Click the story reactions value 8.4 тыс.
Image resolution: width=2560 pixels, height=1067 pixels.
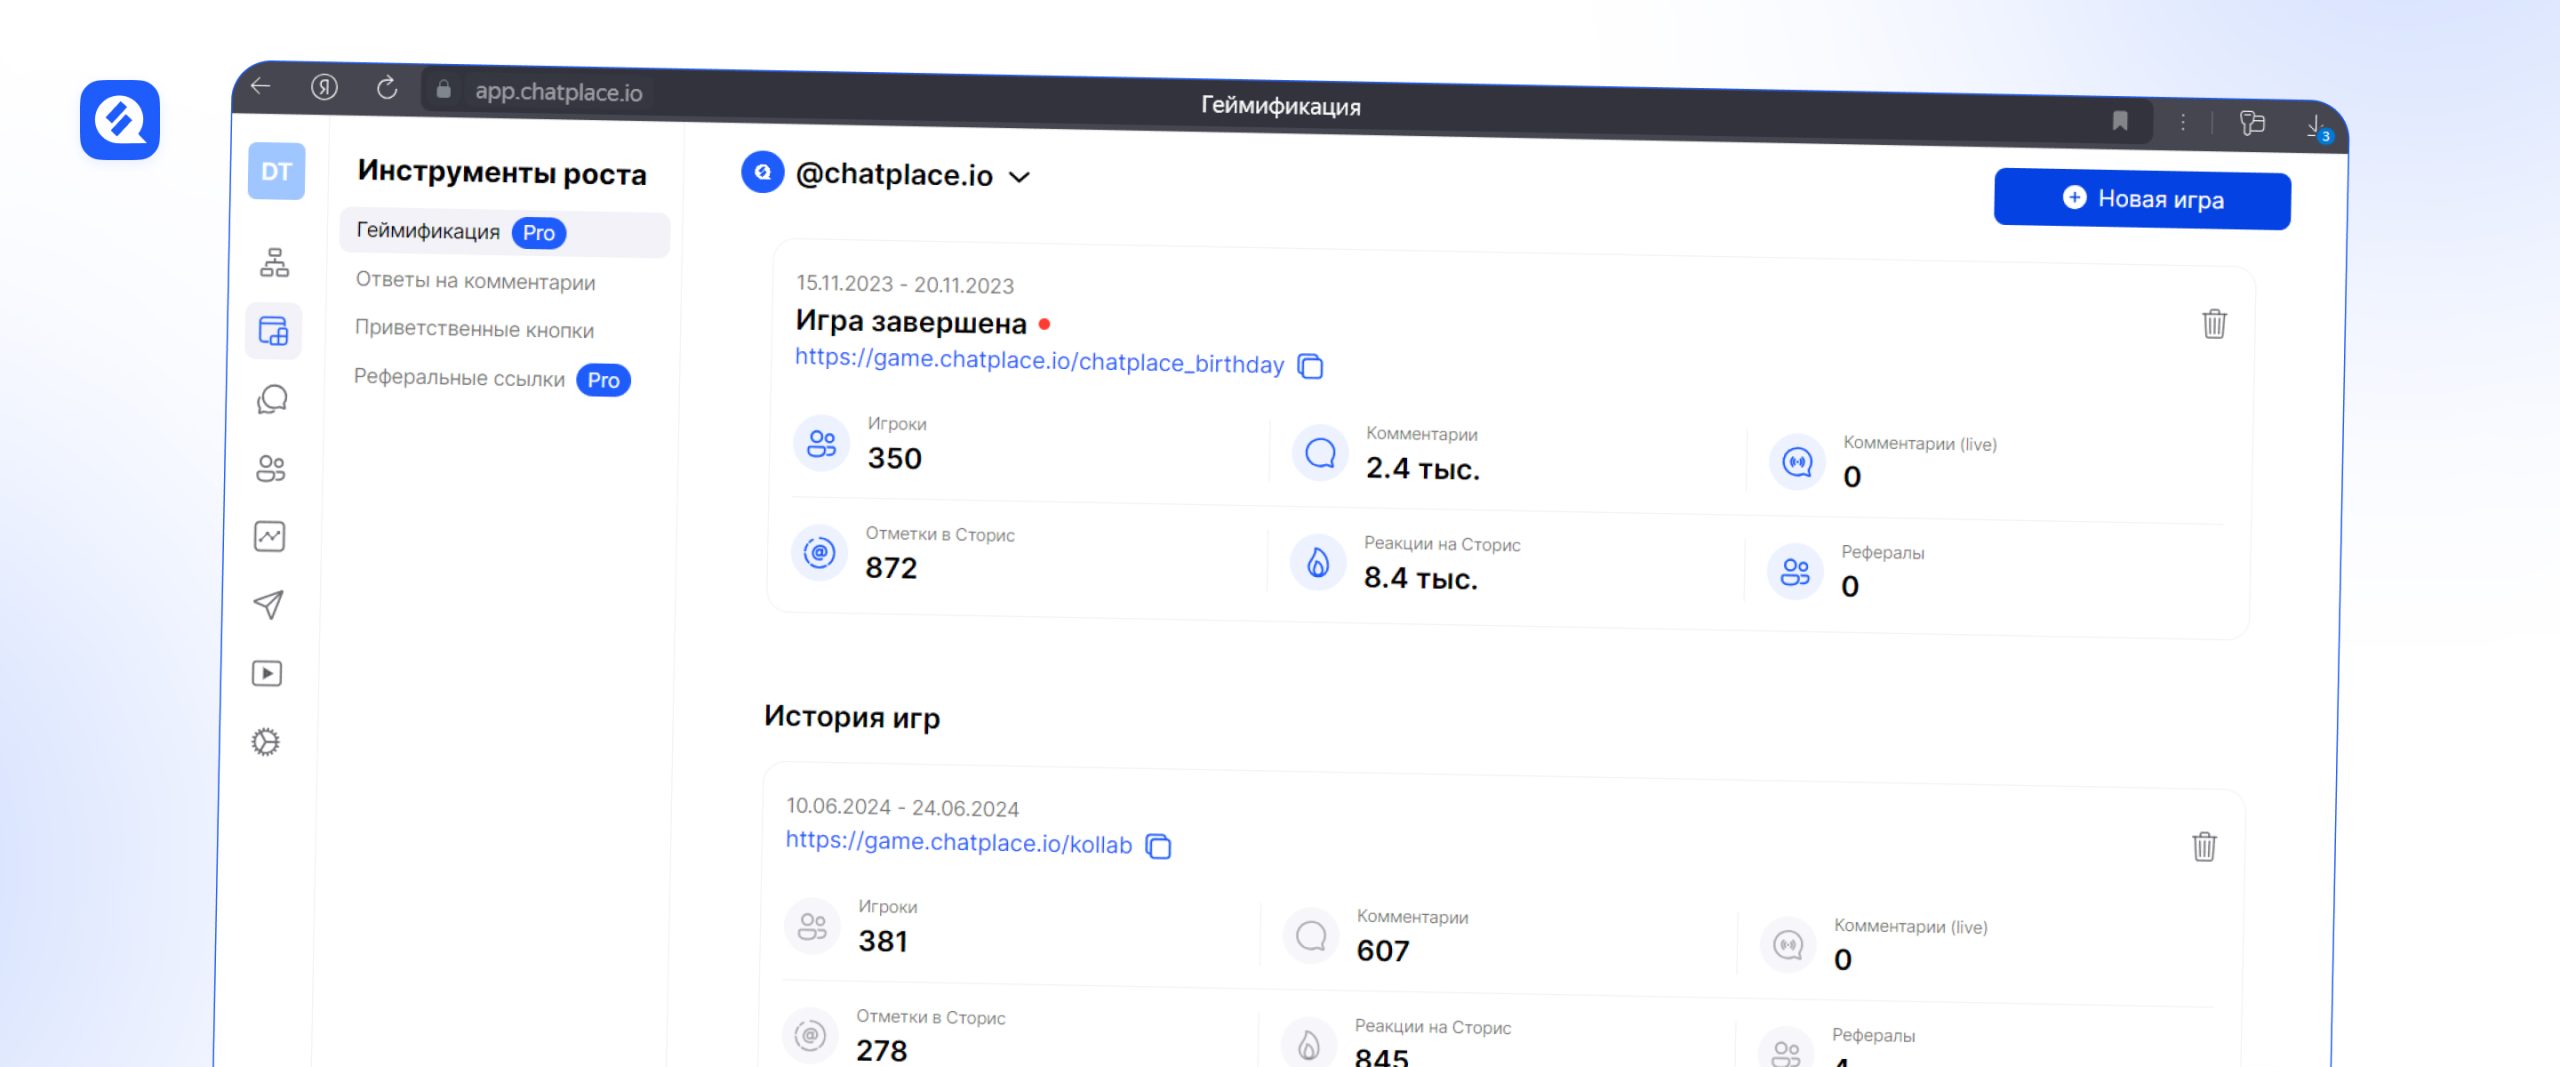click(1420, 578)
